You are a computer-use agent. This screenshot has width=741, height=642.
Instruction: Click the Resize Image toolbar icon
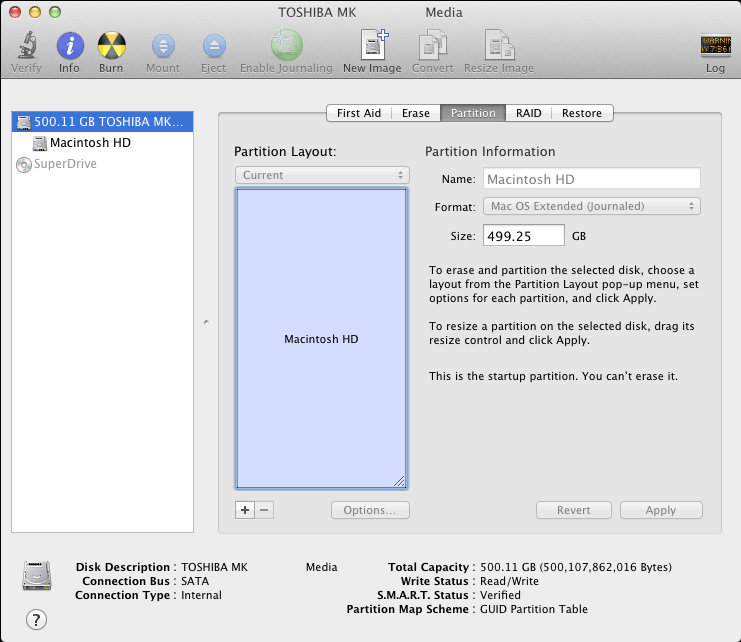tap(499, 45)
